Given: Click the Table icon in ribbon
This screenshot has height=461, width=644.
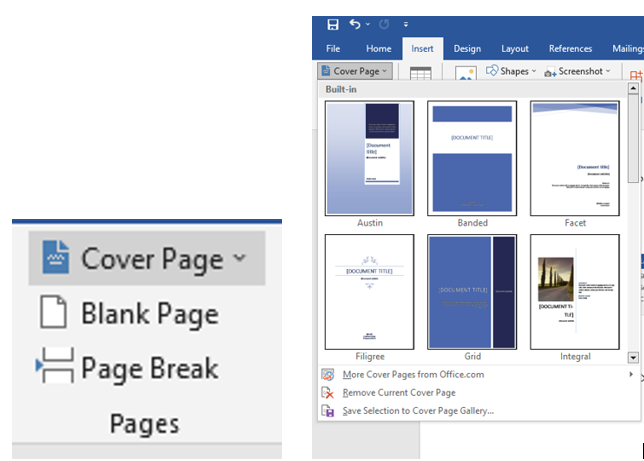Looking at the screenshot, I should [421, 73].
